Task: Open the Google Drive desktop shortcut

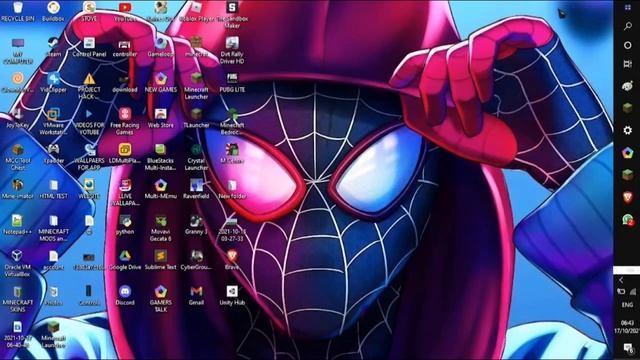Action: [125, 260]
